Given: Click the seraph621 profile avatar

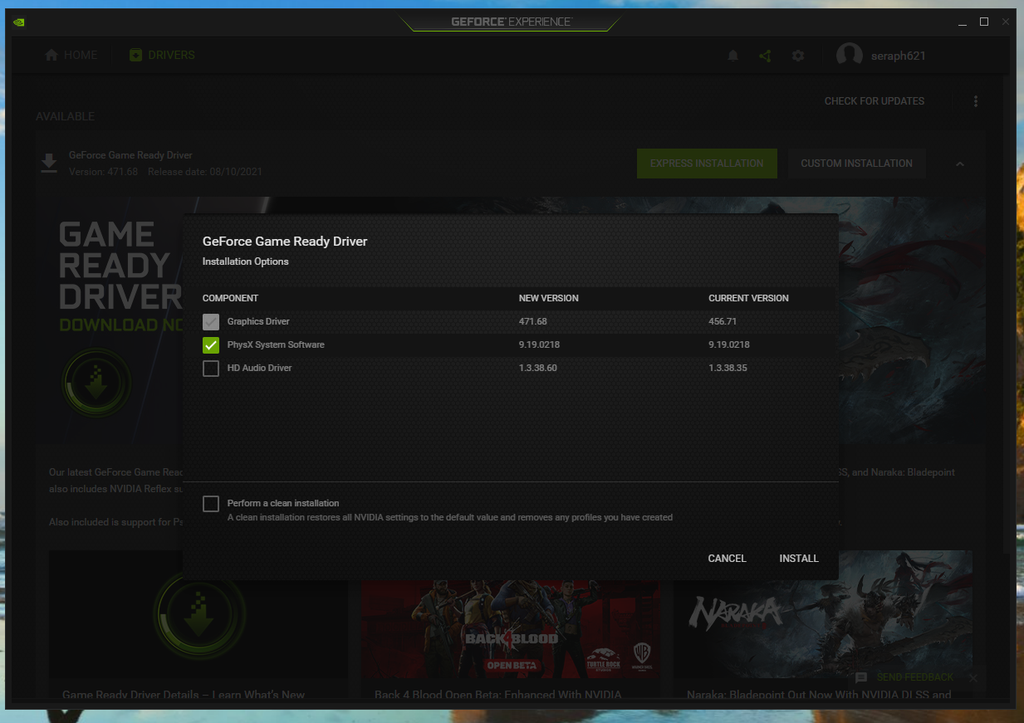Looking at the screenshot, I should coord(849,55).
